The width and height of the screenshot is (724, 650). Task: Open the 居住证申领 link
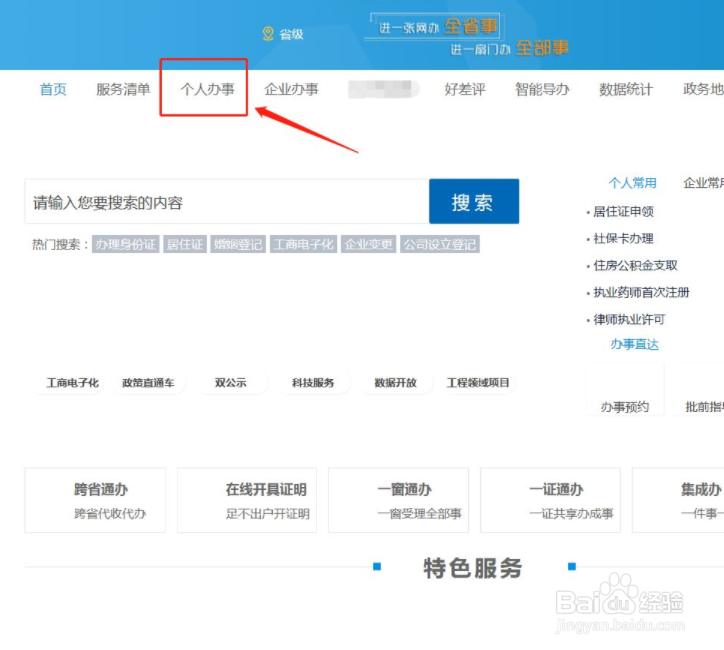[623, 212]
